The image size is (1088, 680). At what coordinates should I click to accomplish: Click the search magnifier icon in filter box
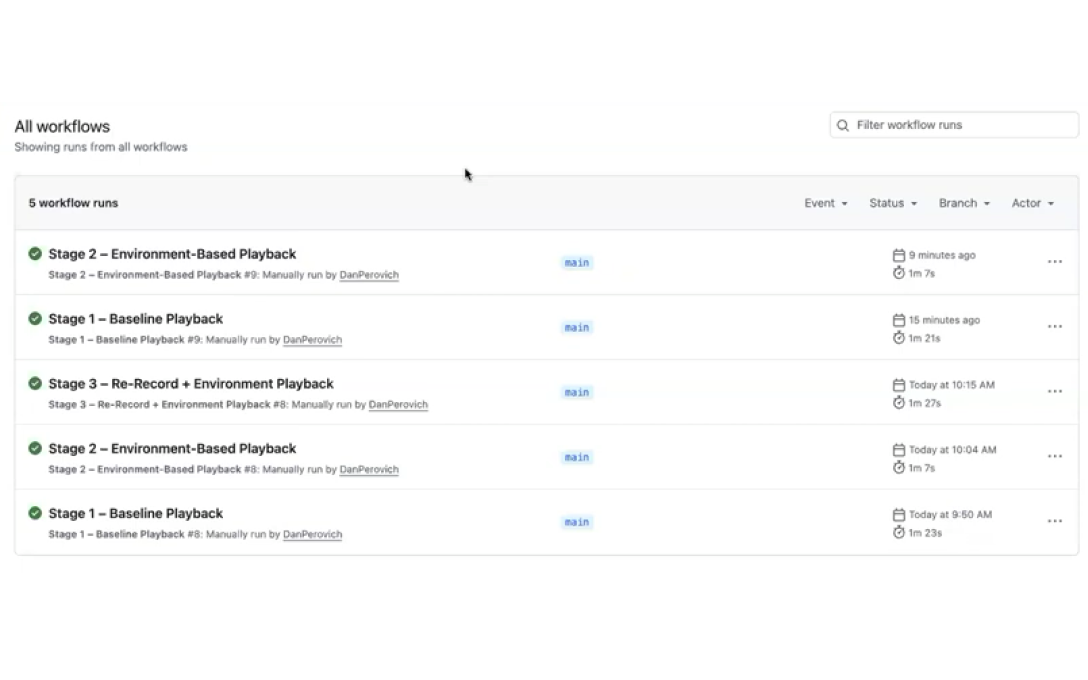click(x=842, y=125)
